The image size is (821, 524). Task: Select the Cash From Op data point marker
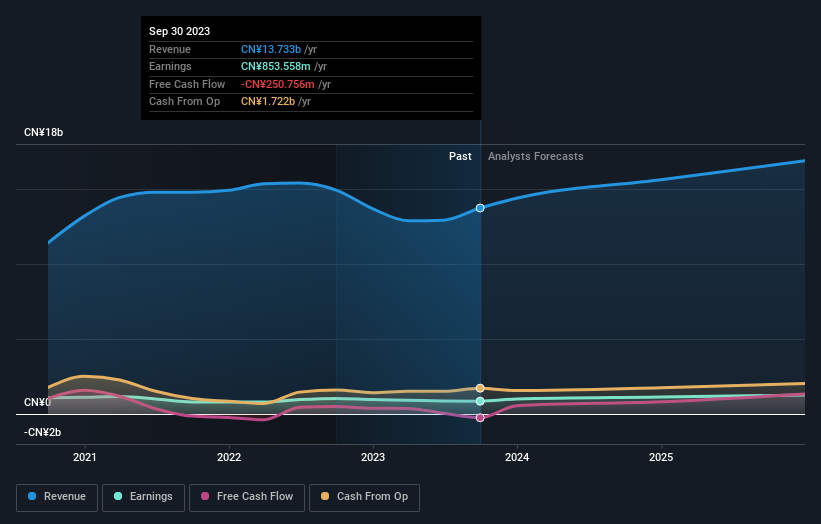(480, 388)
